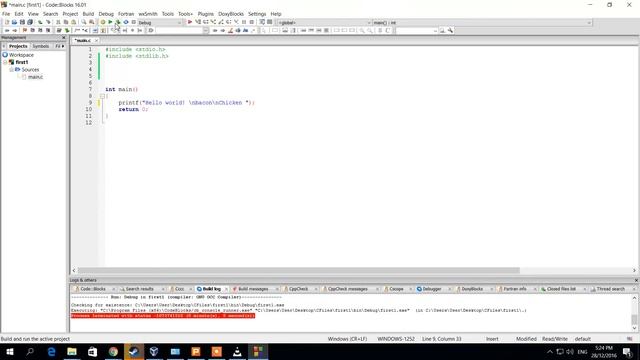Click the Line 9, Column 33 status
Image resolution: width=640 pixels, height=360 pixels.
[442, 339]
